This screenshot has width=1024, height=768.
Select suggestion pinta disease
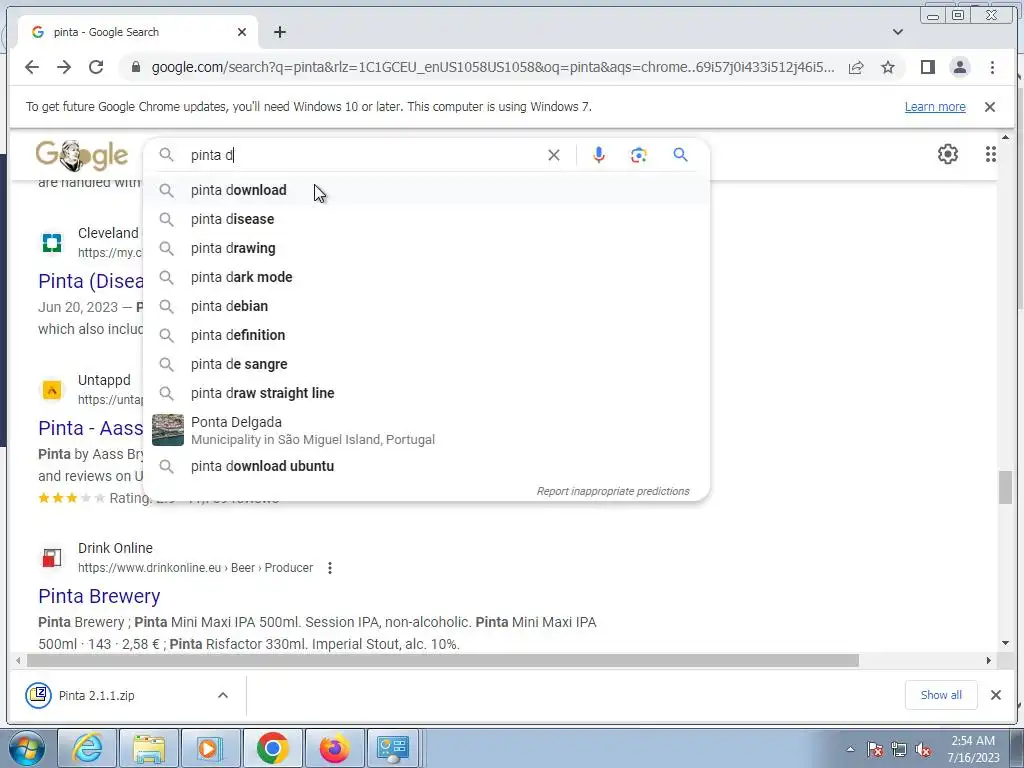[426, 219]
